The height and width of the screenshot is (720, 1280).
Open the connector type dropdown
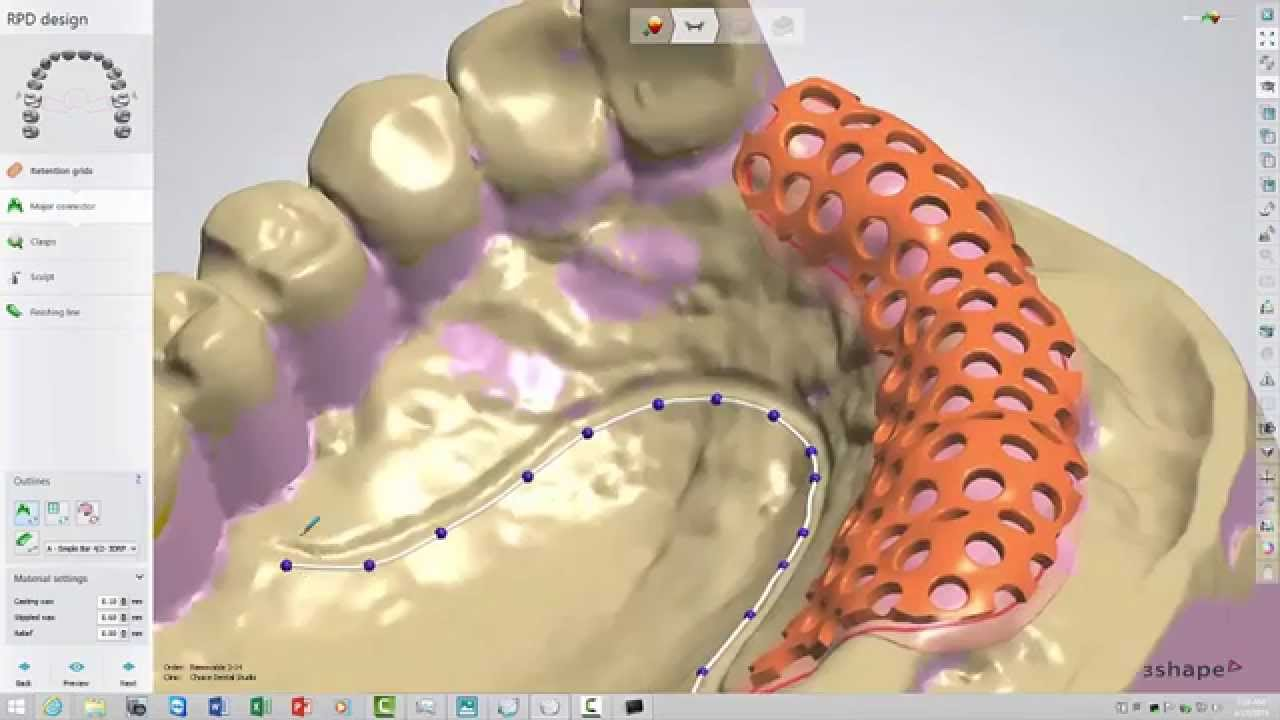point(91,549)
